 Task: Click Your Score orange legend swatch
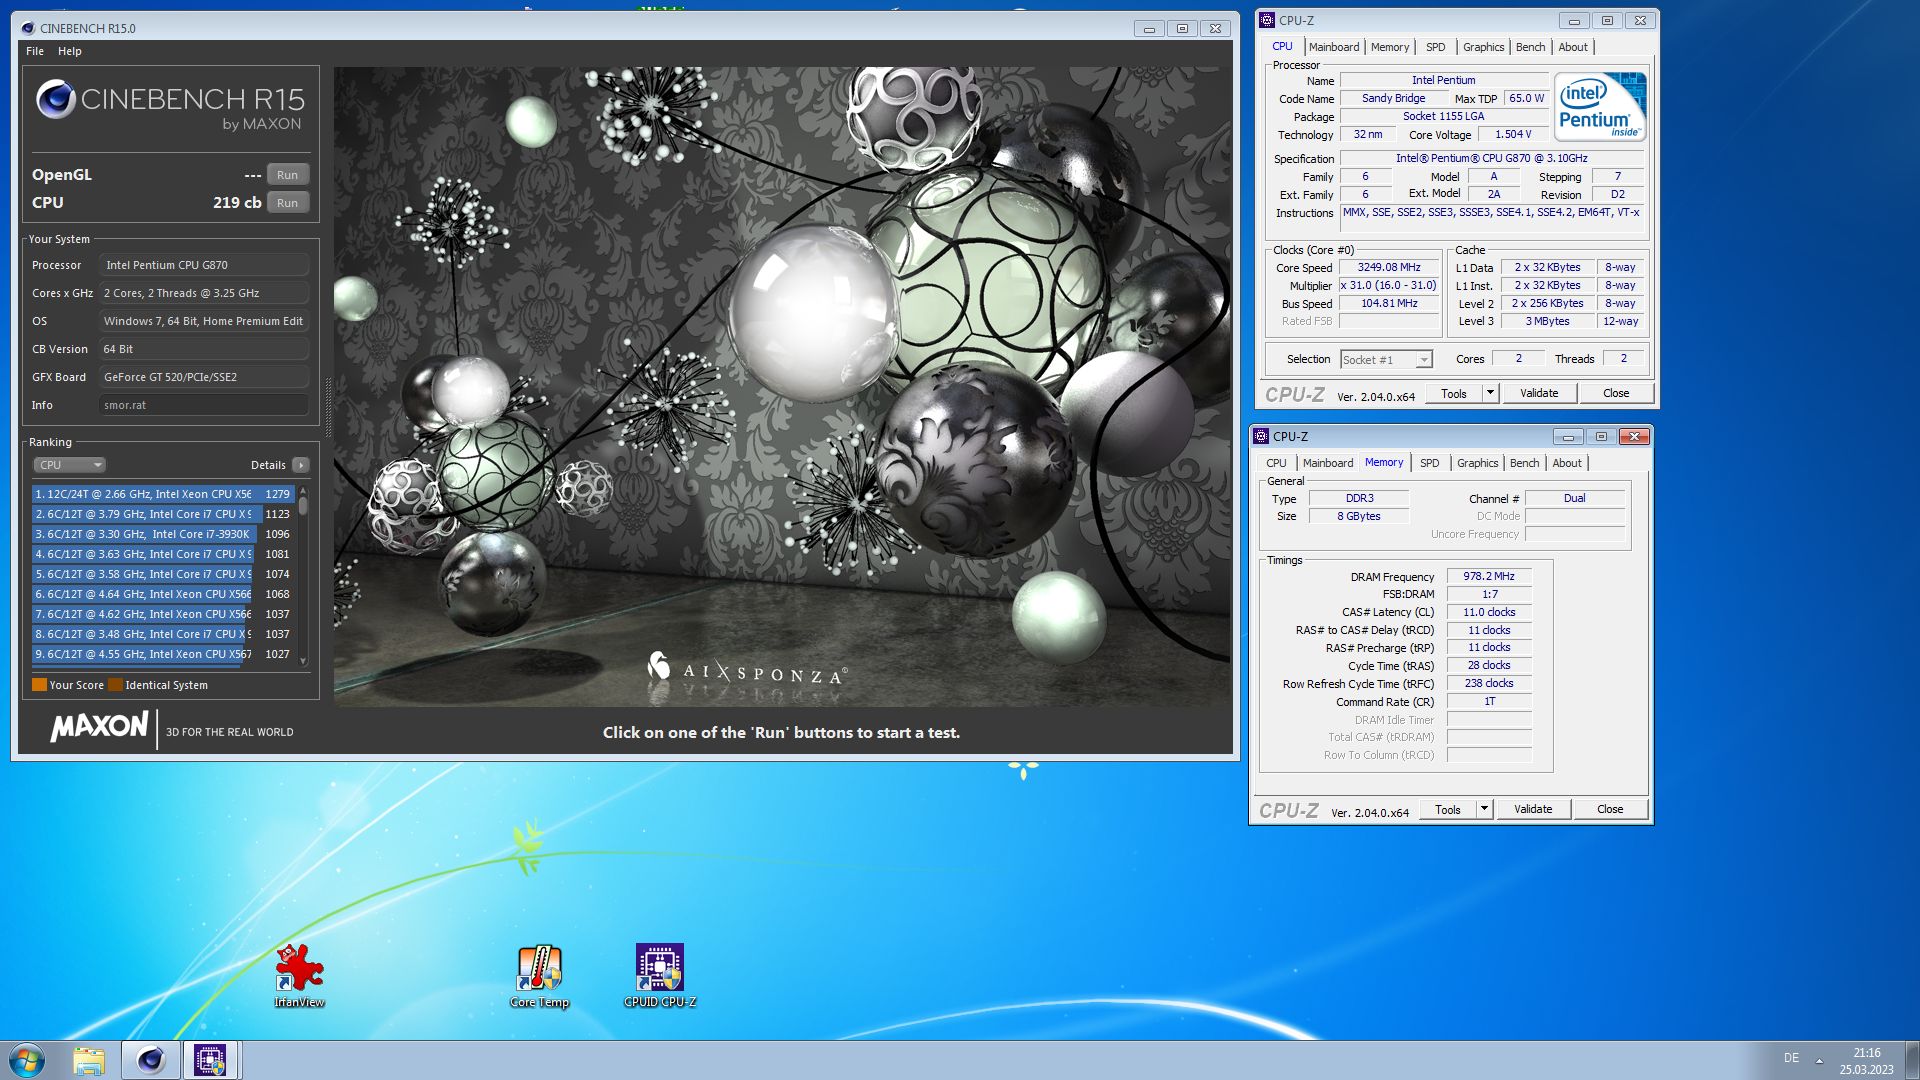pos(39,685)
